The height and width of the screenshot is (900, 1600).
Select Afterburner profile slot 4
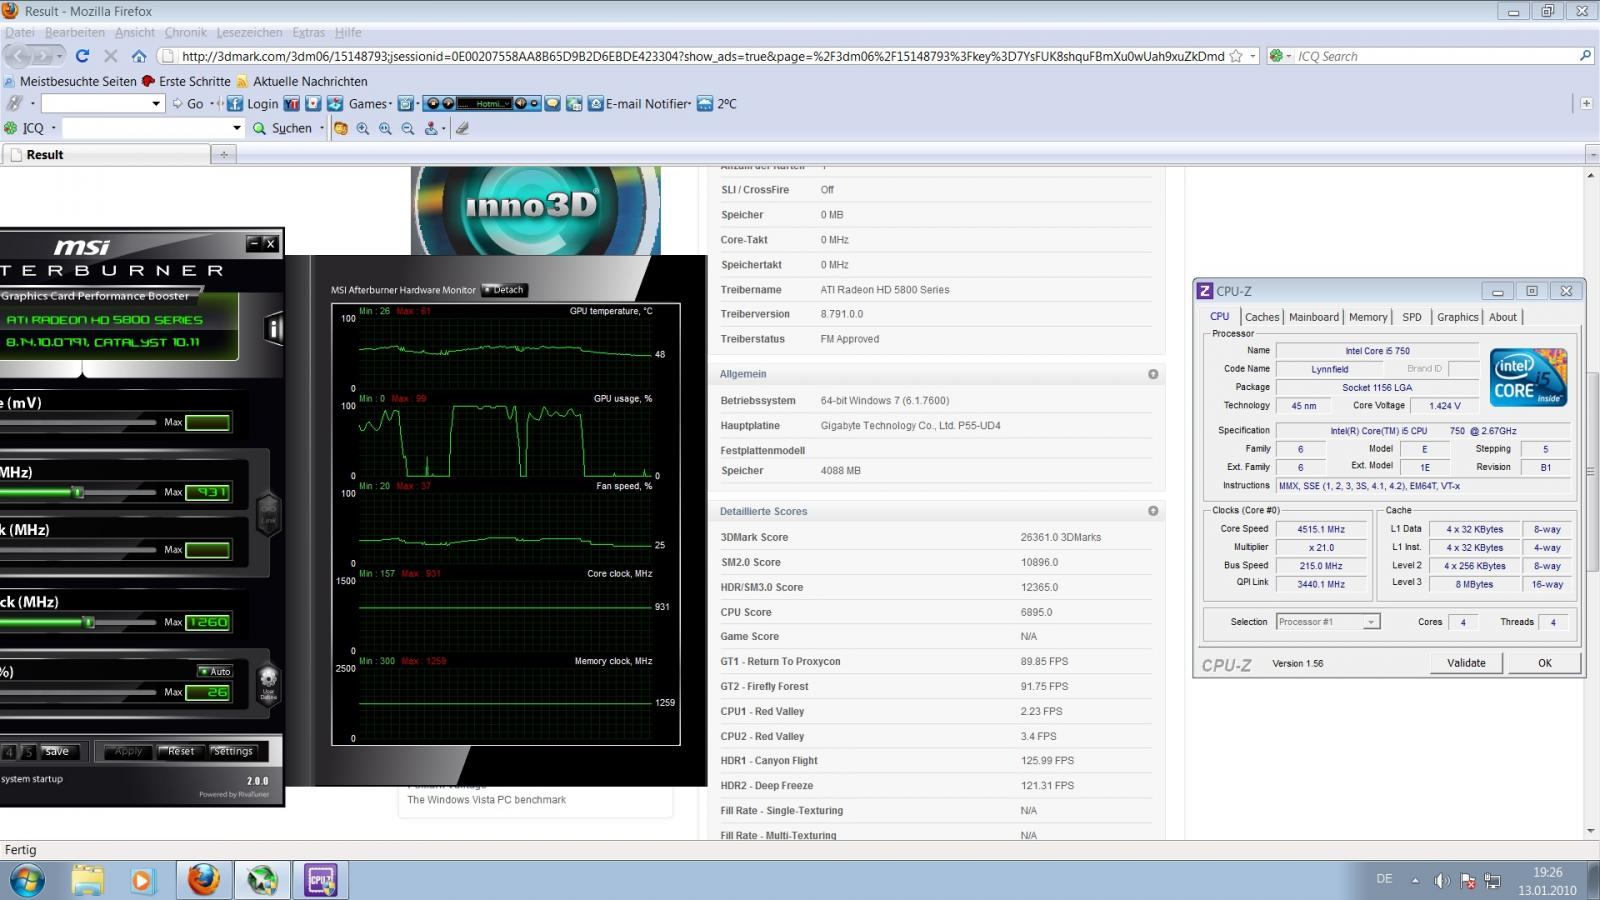pos(9,752)
